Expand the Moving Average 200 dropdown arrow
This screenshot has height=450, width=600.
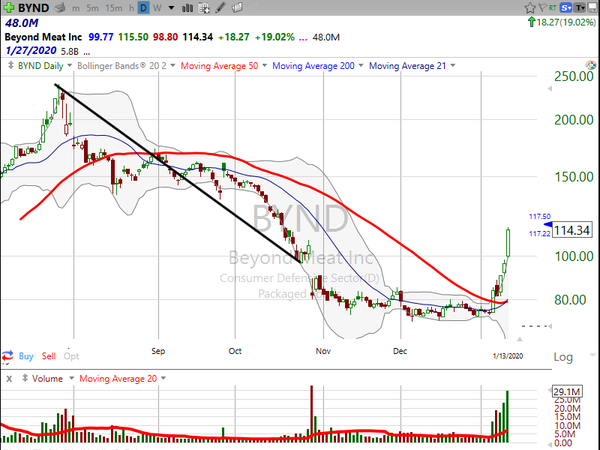coord(360,65)
